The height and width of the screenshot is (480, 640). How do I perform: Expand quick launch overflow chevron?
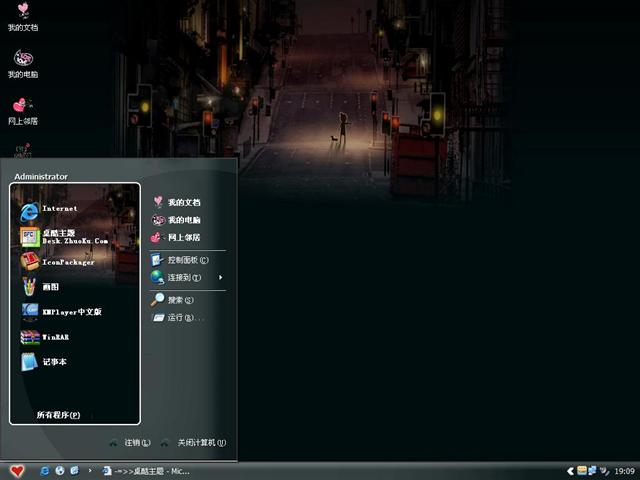[90, 471]
